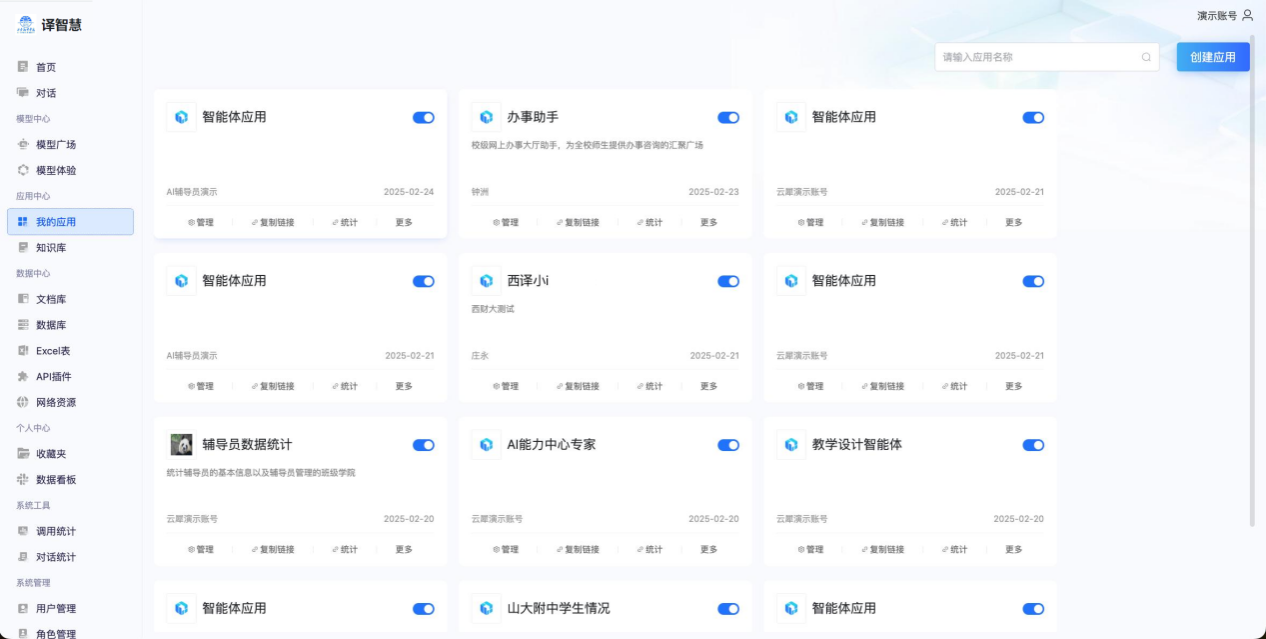Click the user avatar icon beside 演示账号
This screenshot has width=1266, height=639.
1247,15
